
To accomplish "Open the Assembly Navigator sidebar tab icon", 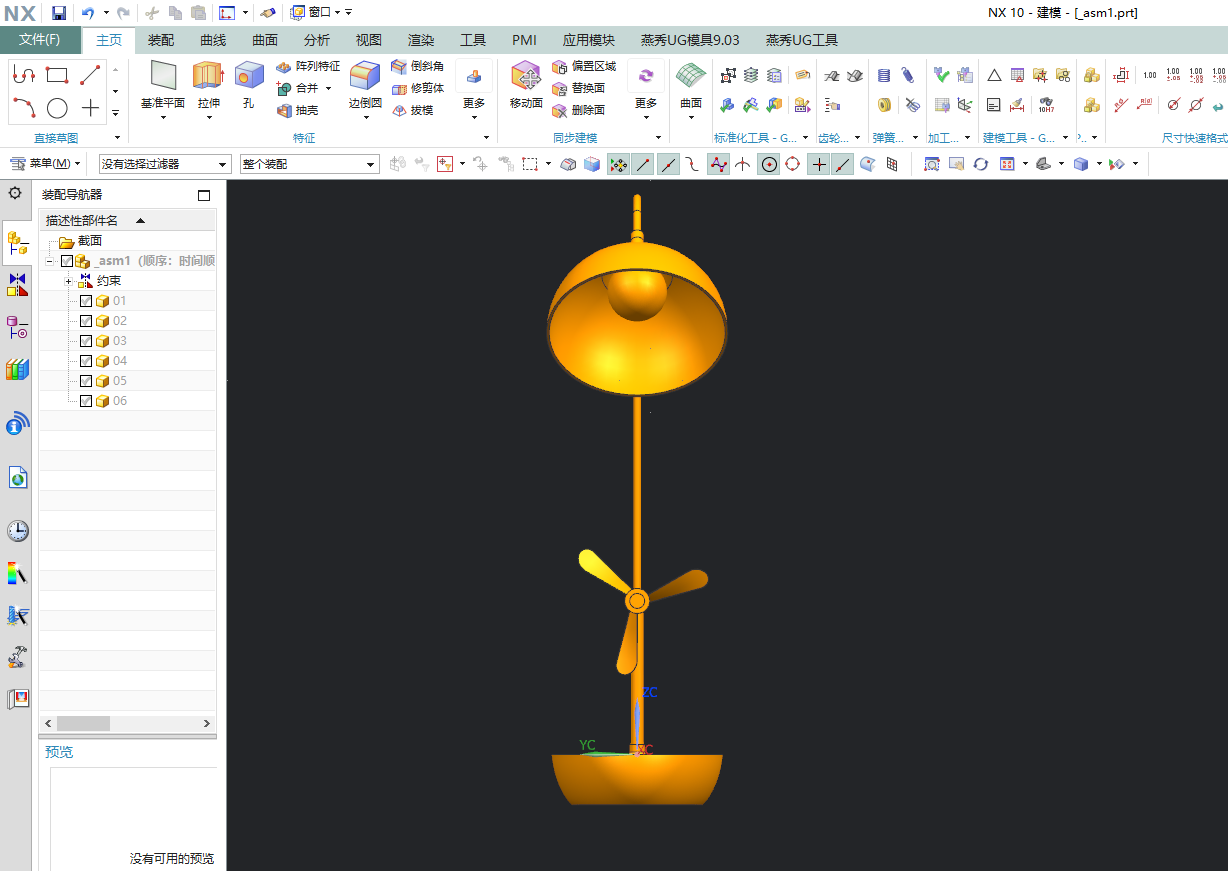I will pos(17,243).
